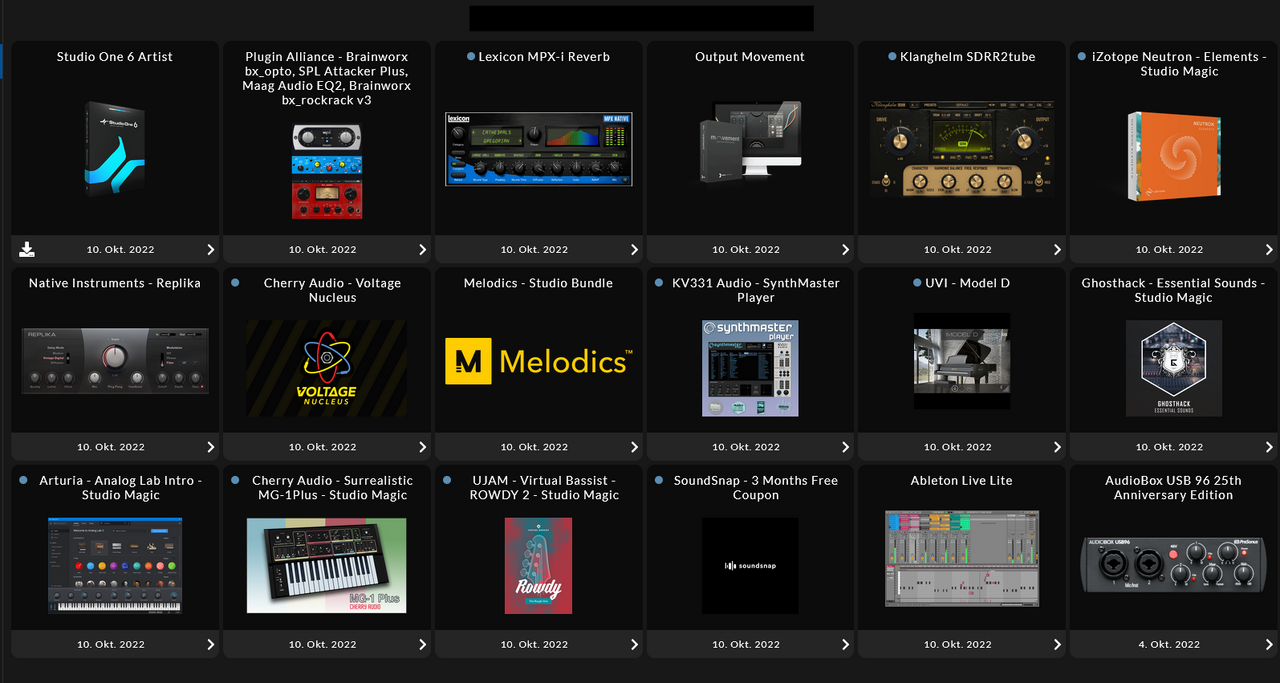
Task: Open the Output Movement product image
Action: (x=750, y=141)
